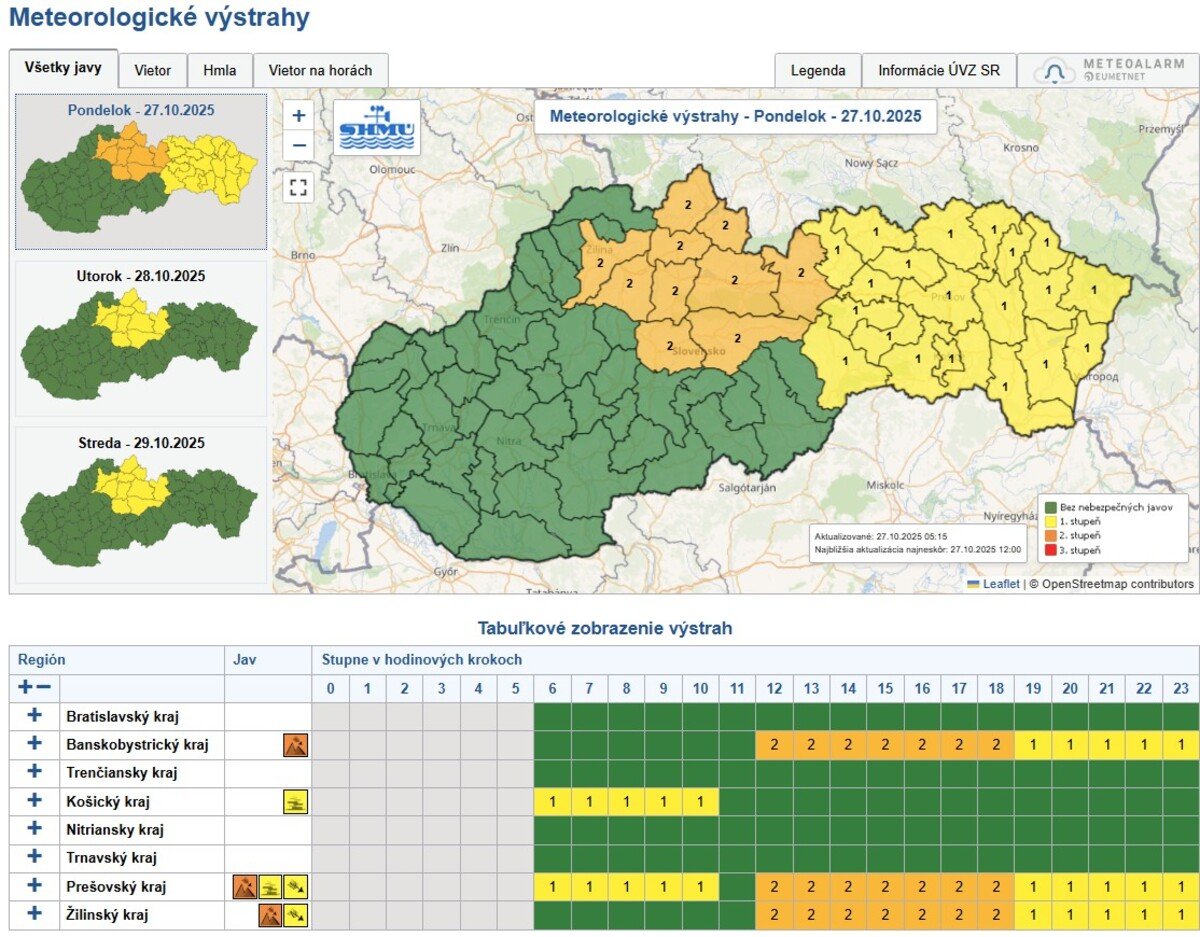This screenshot has width=1200, height=937.
Task: Click the orange 2. stupeň legend swatch
Action: (x=1048, y=535)
